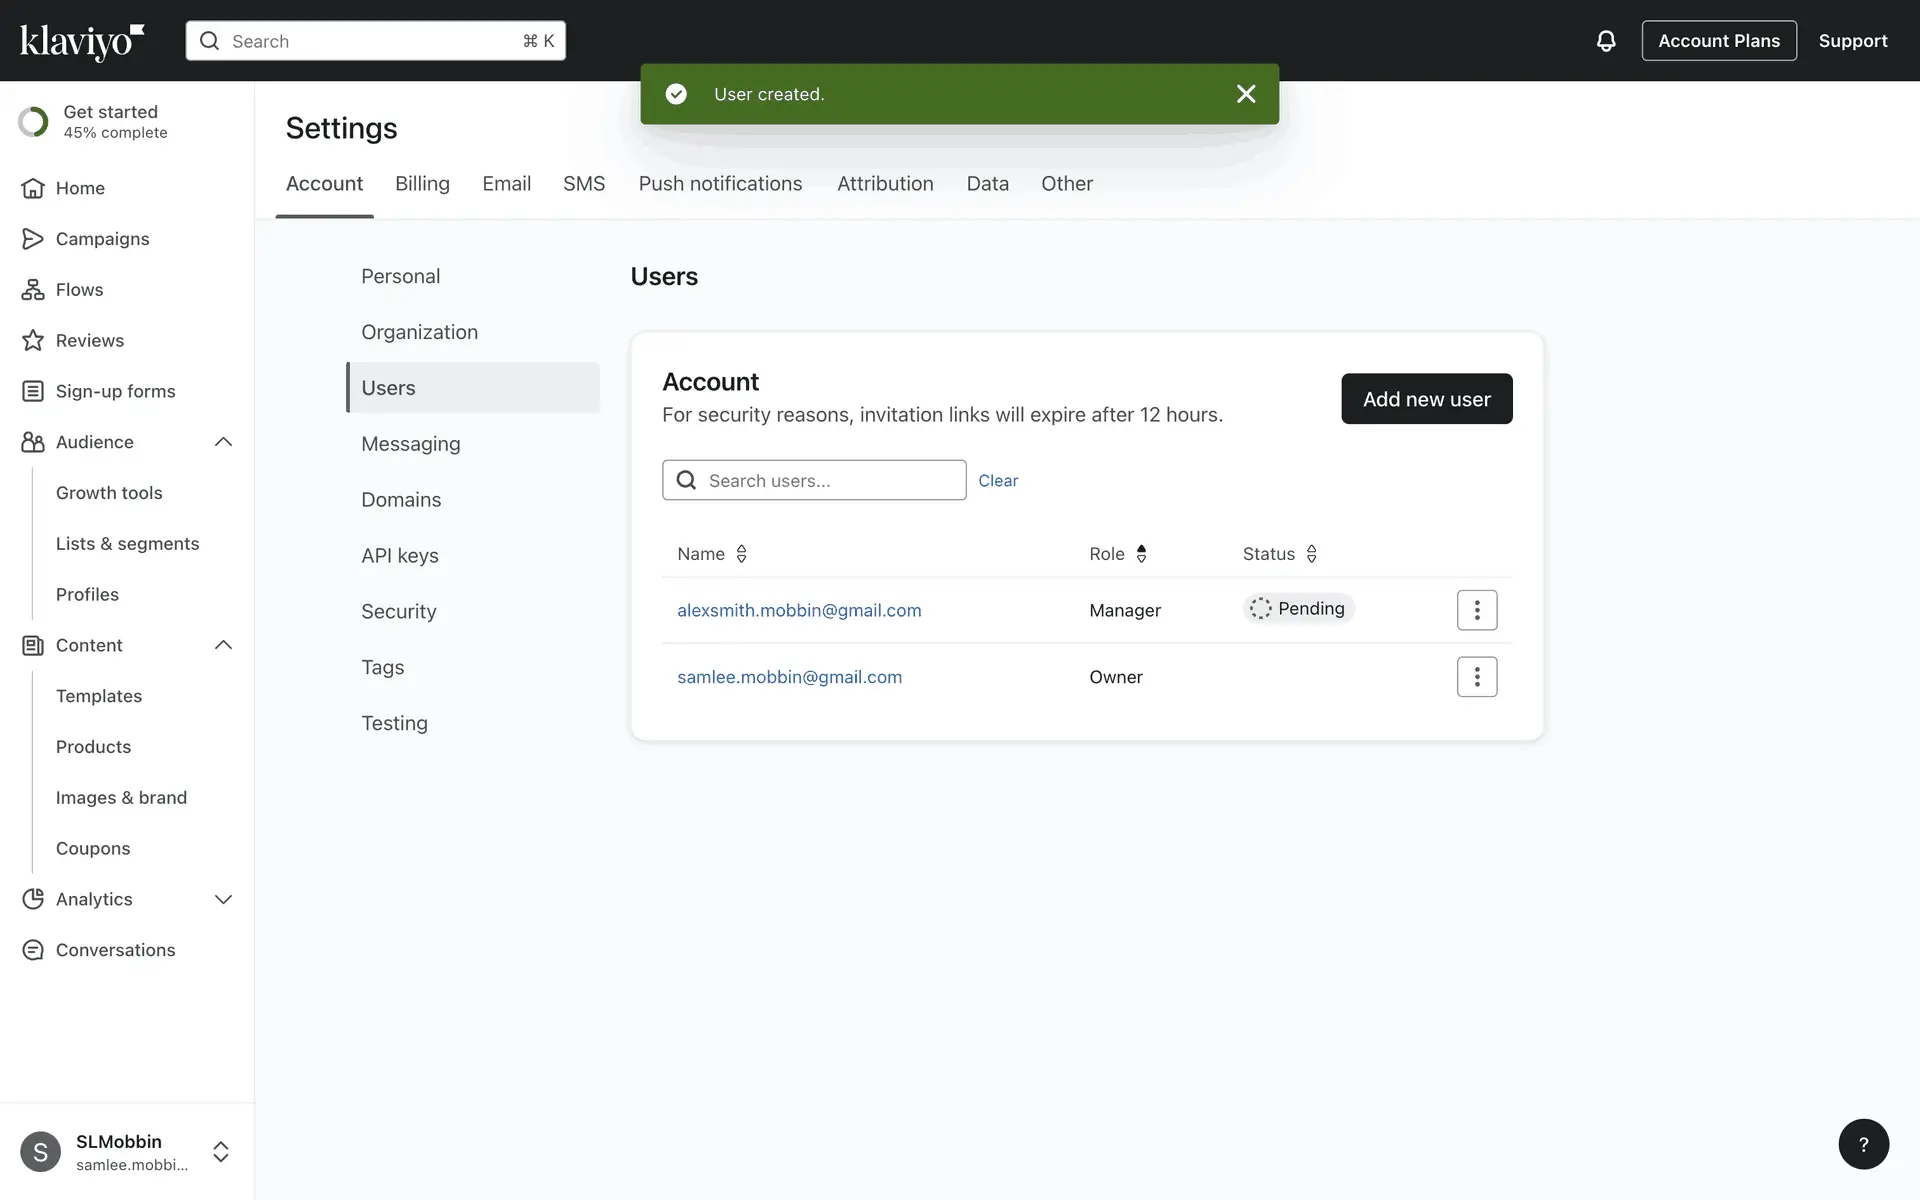Screen dimensions: 1920x1200
Task: Open options menu for alexsmith.mobbin user
Action: tap(1476, 610)
